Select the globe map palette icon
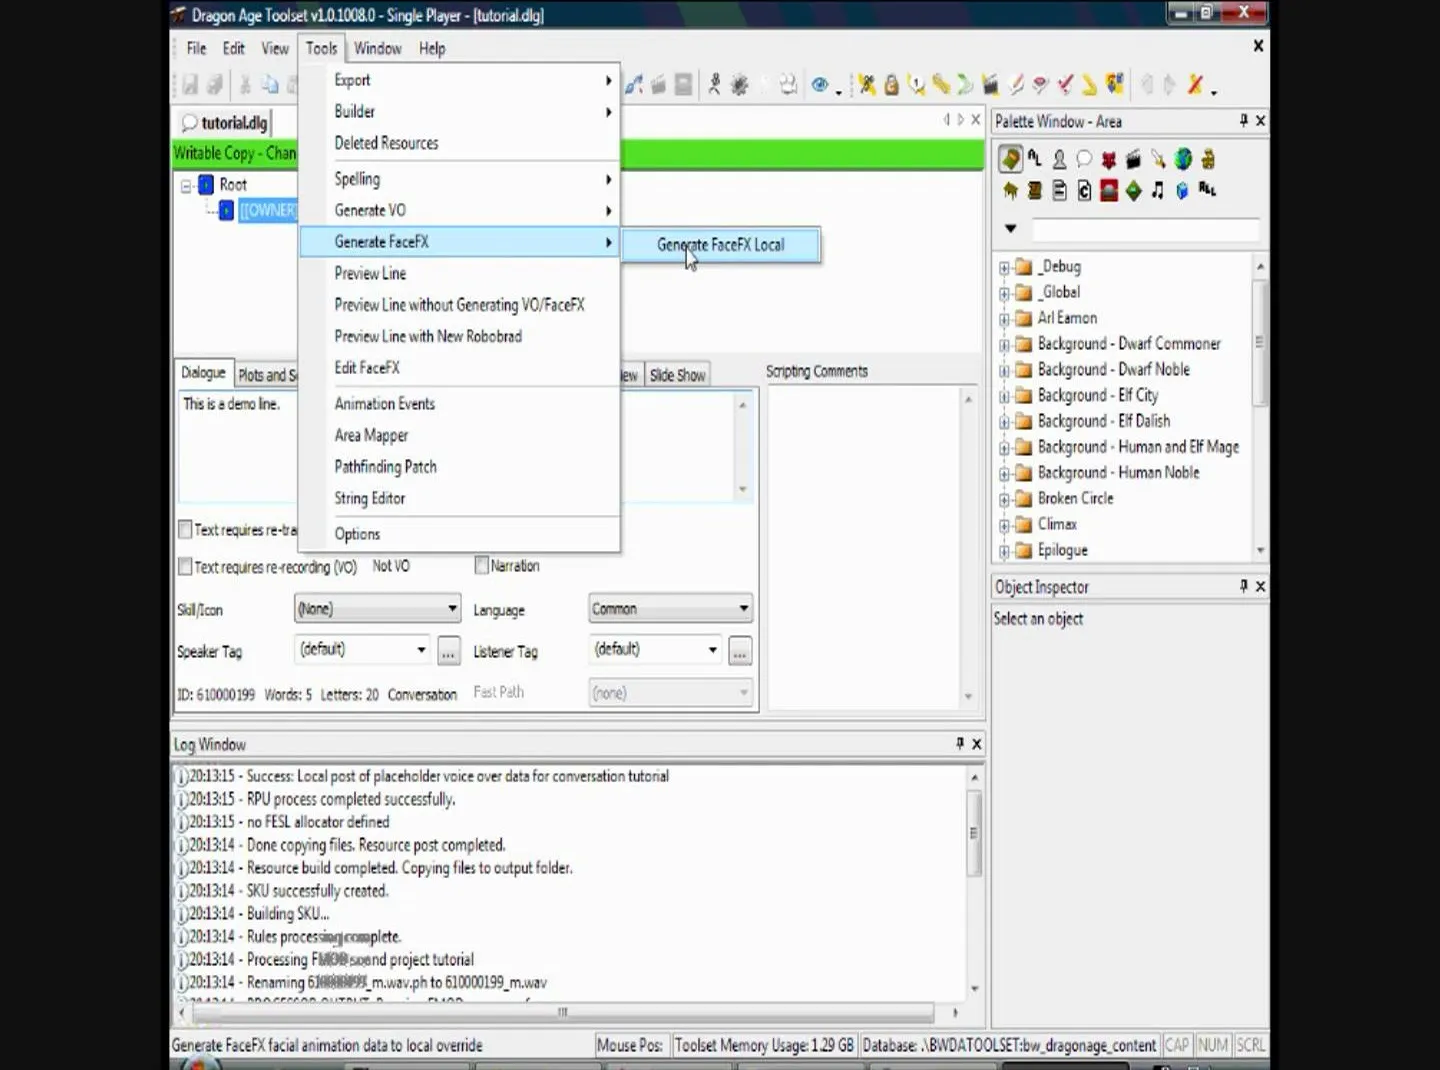Image resolution: width=1440 pixels, height=1070 pixels. (x=1183, y=159)
